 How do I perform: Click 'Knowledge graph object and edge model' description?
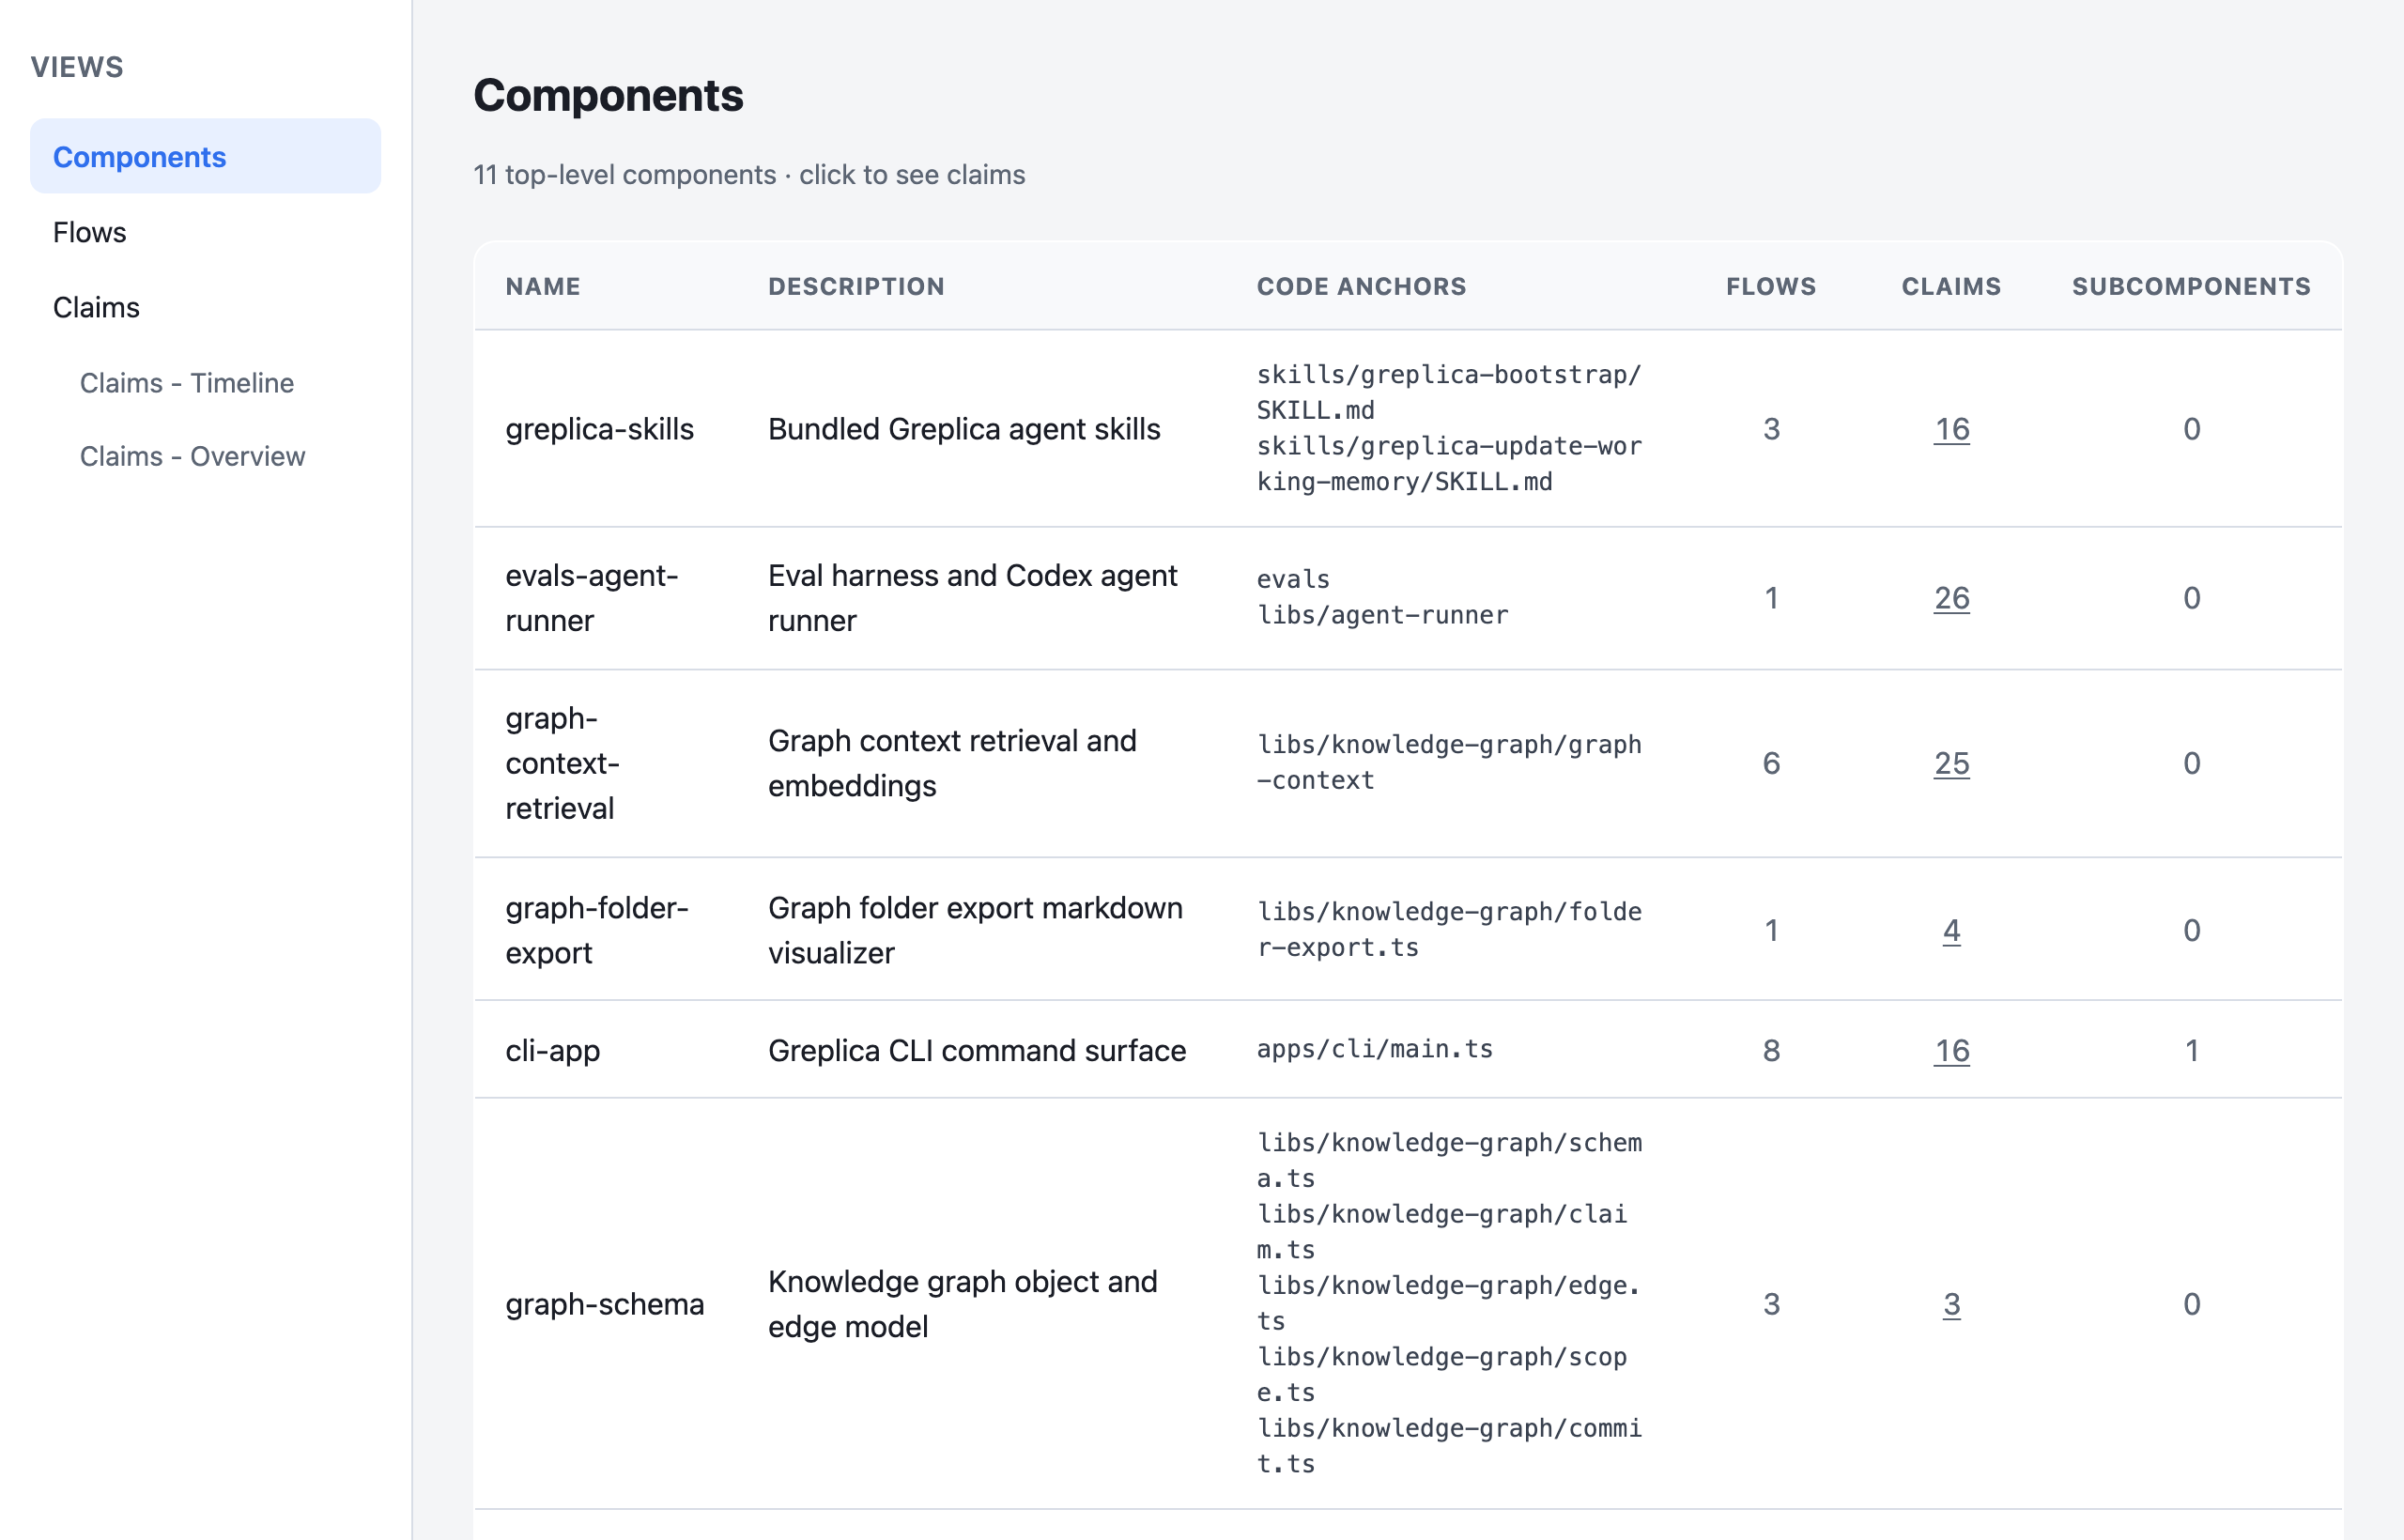pos(962,1304)
